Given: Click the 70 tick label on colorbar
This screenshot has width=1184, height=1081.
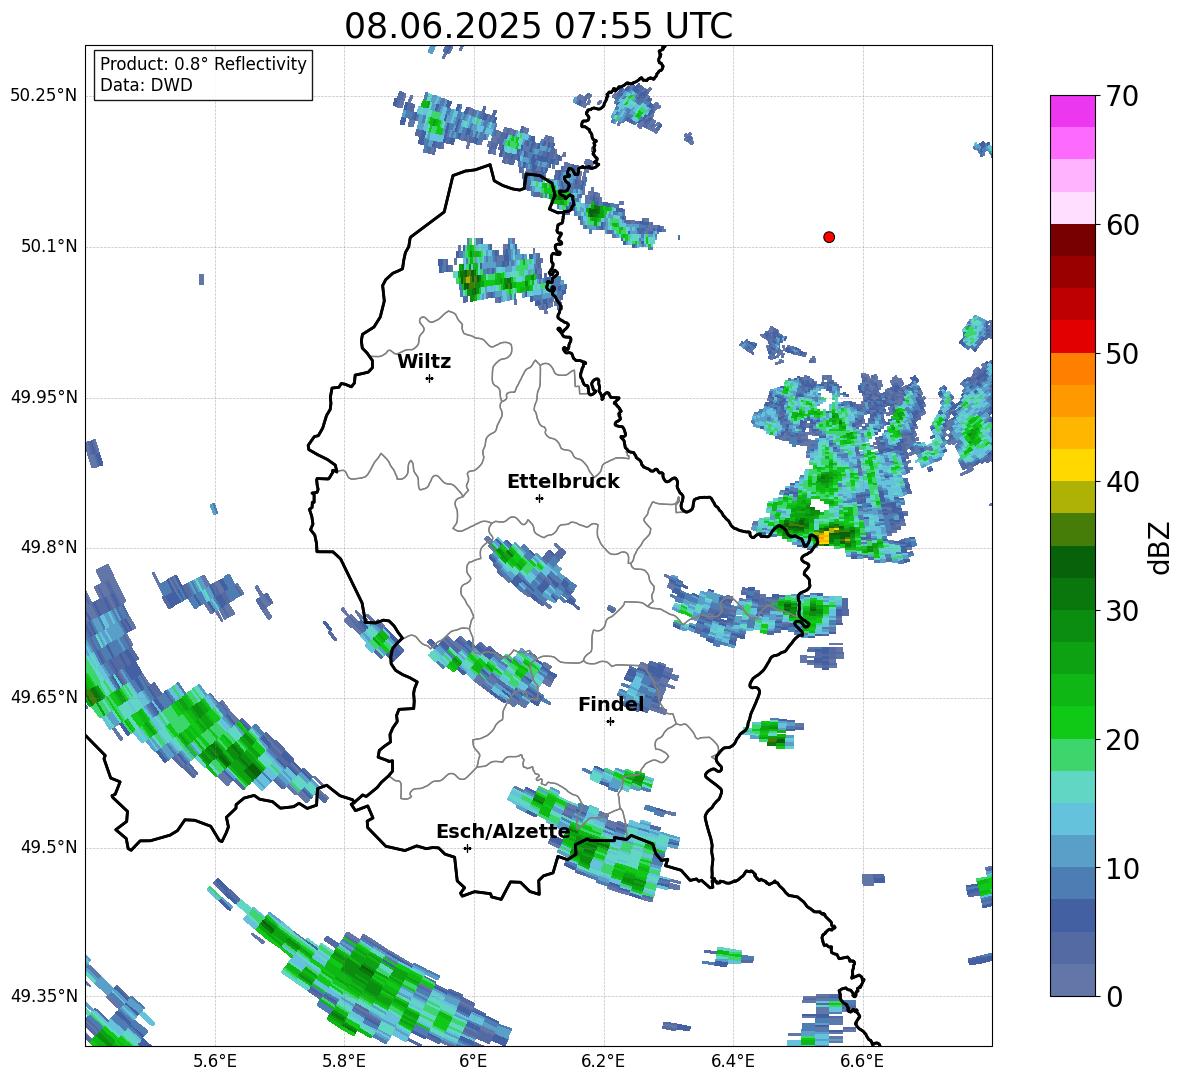Looking at the screenshot, I should point(1122,97).
